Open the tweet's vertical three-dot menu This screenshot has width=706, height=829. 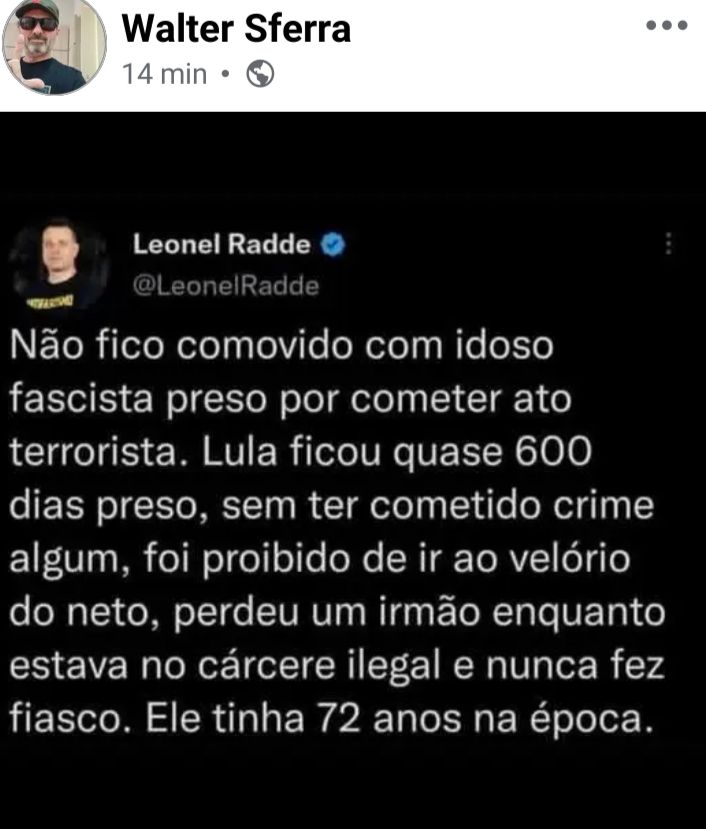[x=669, y=243]
